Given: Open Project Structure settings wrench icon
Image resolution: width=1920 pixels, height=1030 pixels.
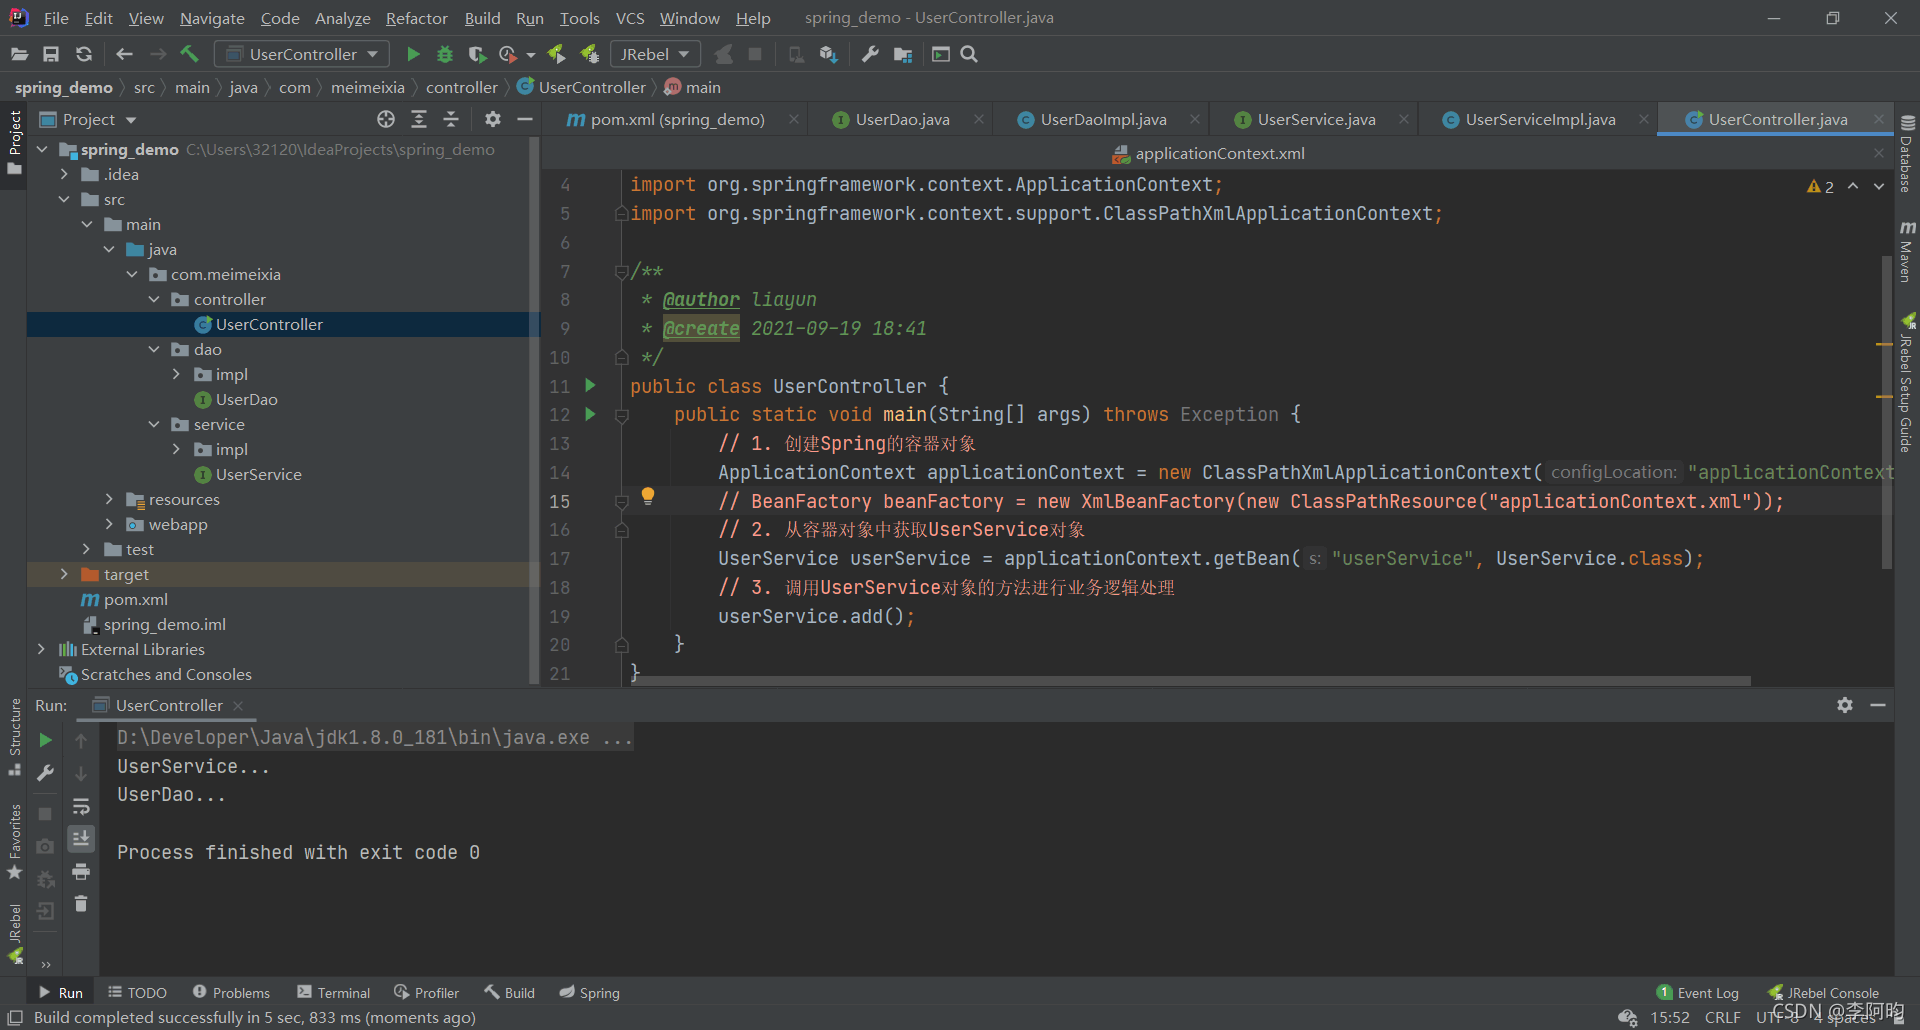Looking at the screenshot, I should click(870, 54).
